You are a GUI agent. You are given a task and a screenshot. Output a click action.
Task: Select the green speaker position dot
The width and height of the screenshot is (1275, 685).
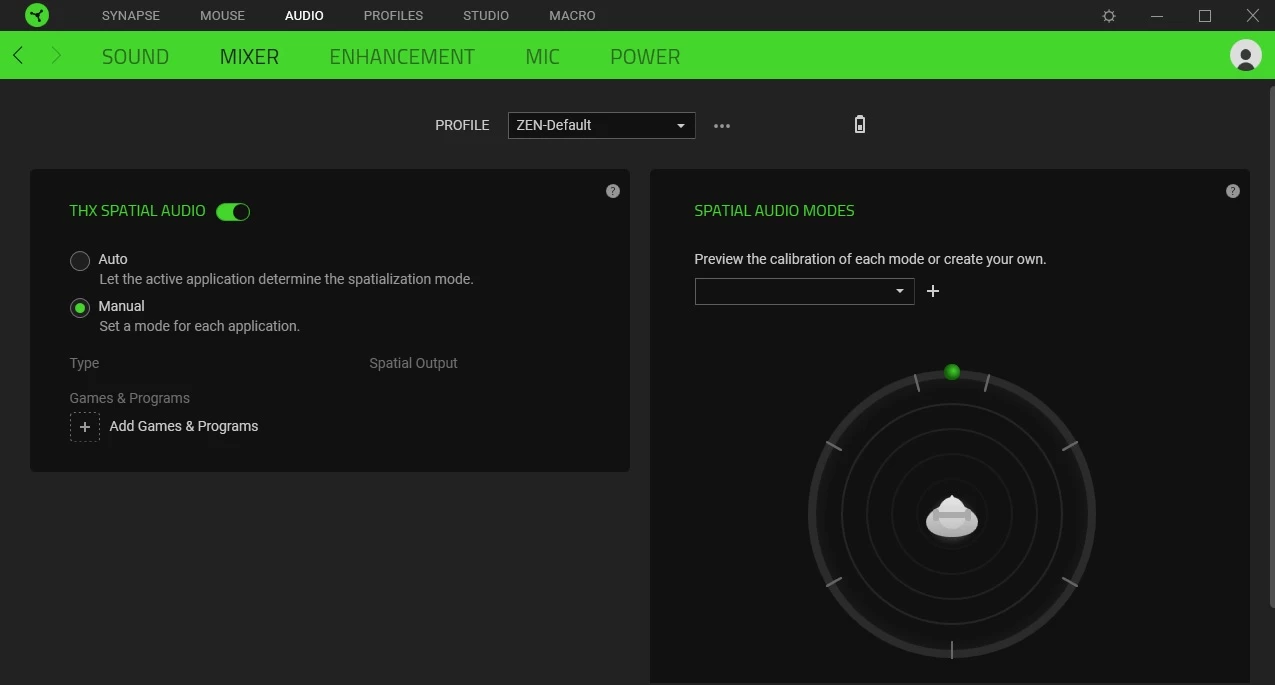point(952,372)
